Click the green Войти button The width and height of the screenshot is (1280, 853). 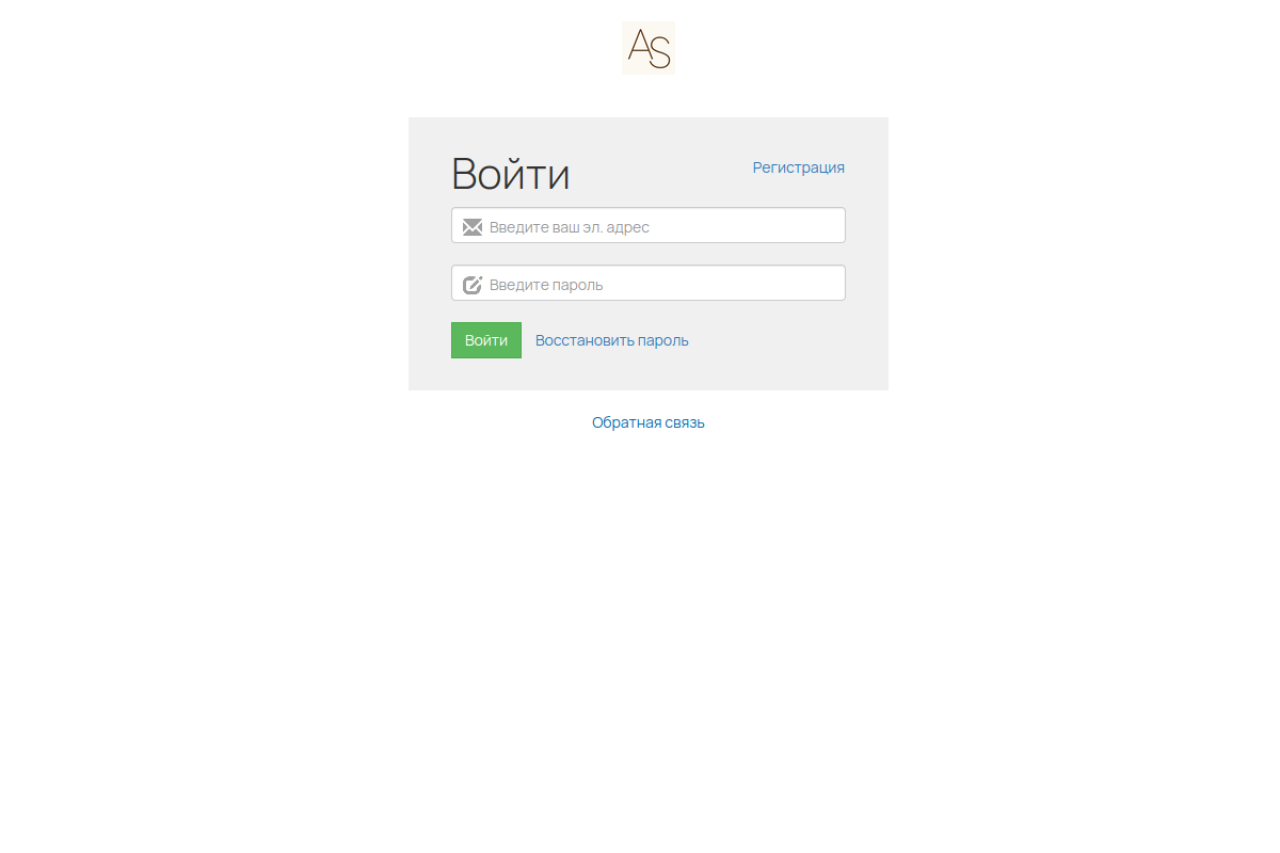(x=486, y=340)
